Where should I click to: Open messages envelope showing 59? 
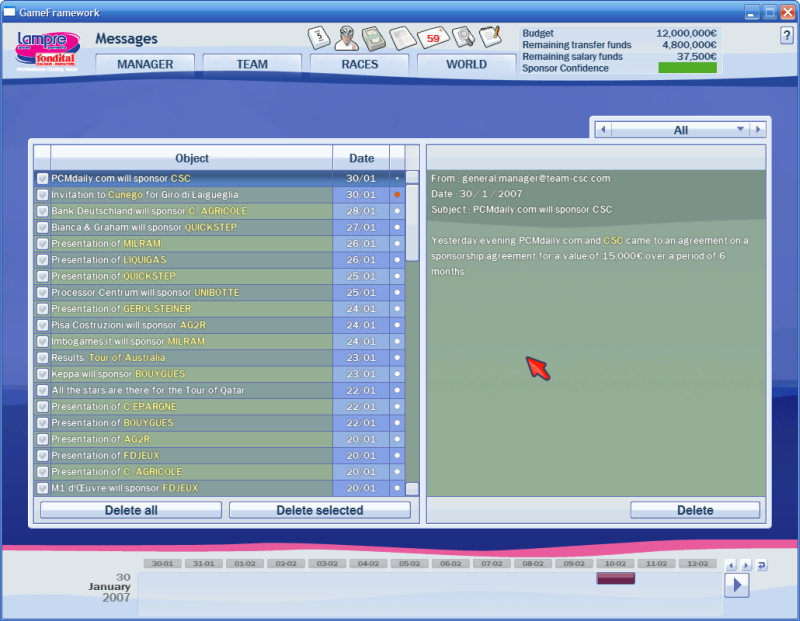point(433,38)
